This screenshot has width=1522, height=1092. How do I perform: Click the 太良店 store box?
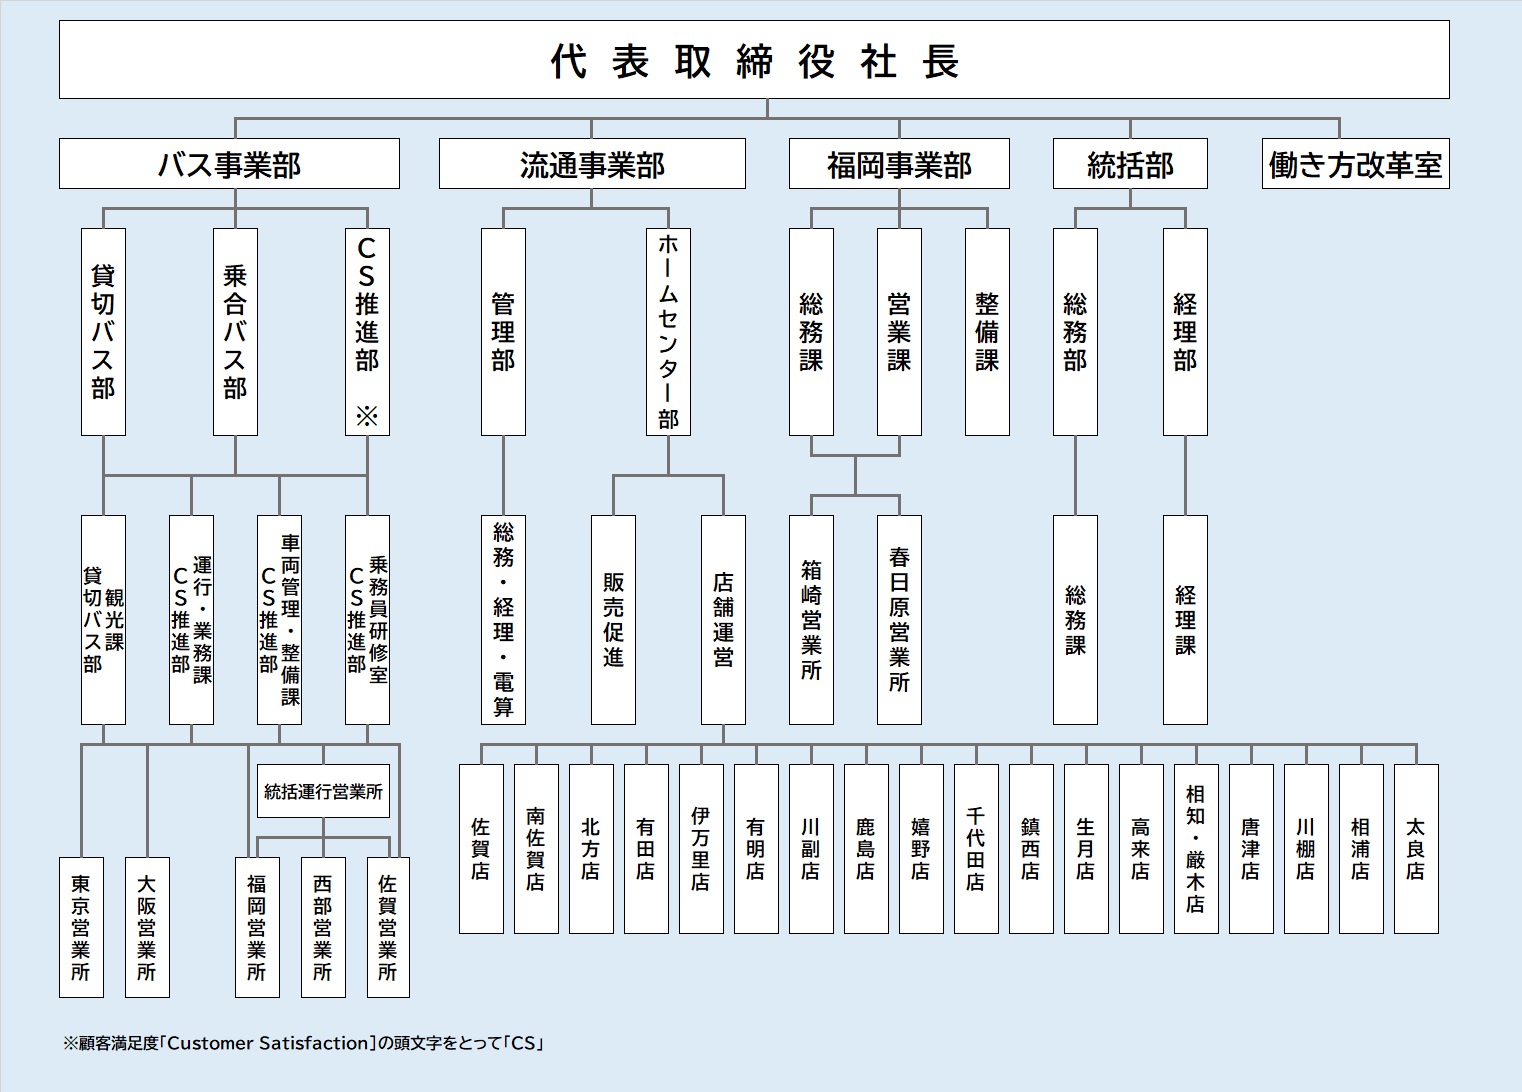click(1416, 849)
